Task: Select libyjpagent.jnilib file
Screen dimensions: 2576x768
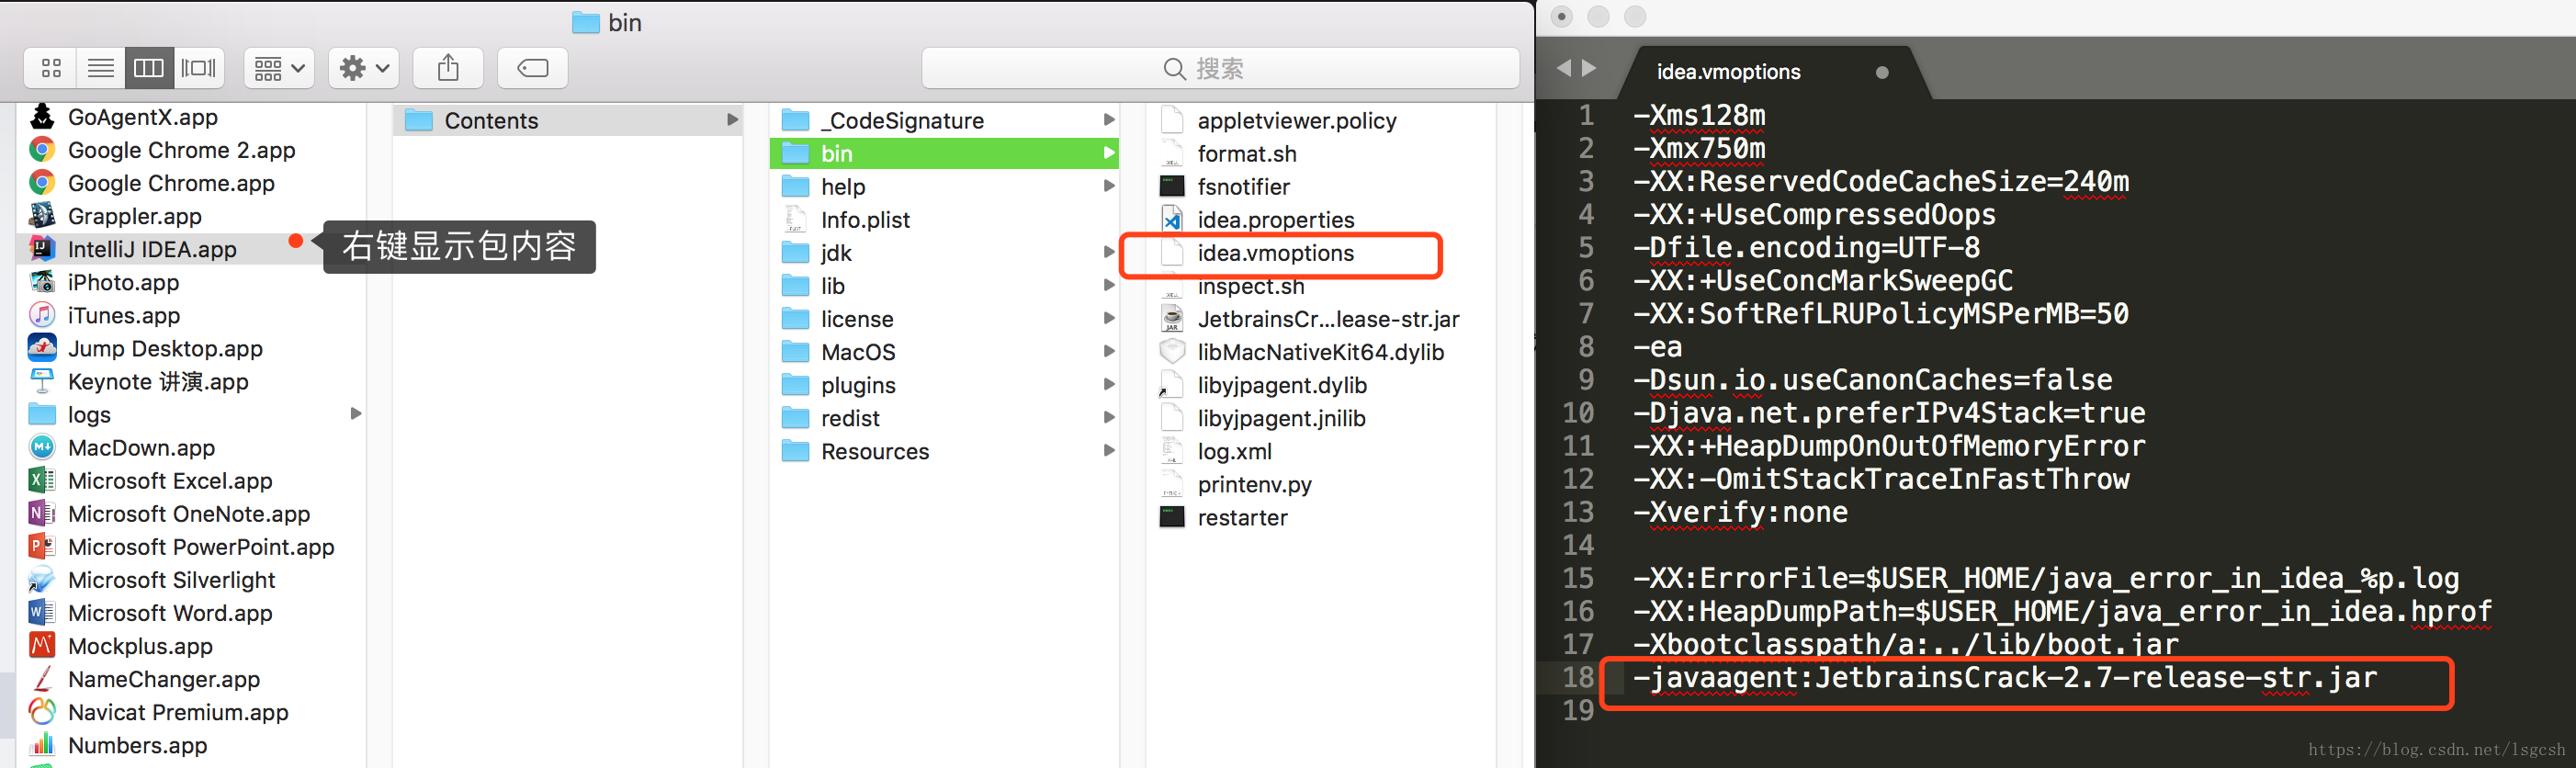Action: pyautogui.click(x=1281, y=417)
